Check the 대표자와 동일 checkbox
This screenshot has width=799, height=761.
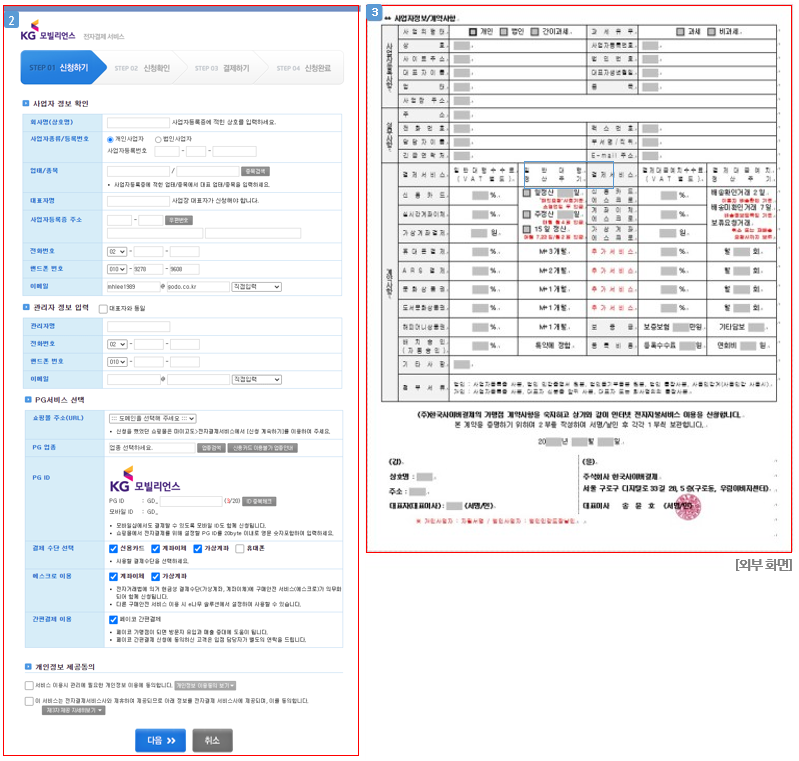(103, 309)
